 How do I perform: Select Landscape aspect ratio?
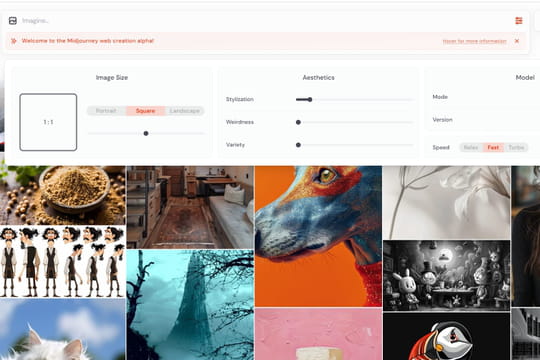(x=185, y=111)
